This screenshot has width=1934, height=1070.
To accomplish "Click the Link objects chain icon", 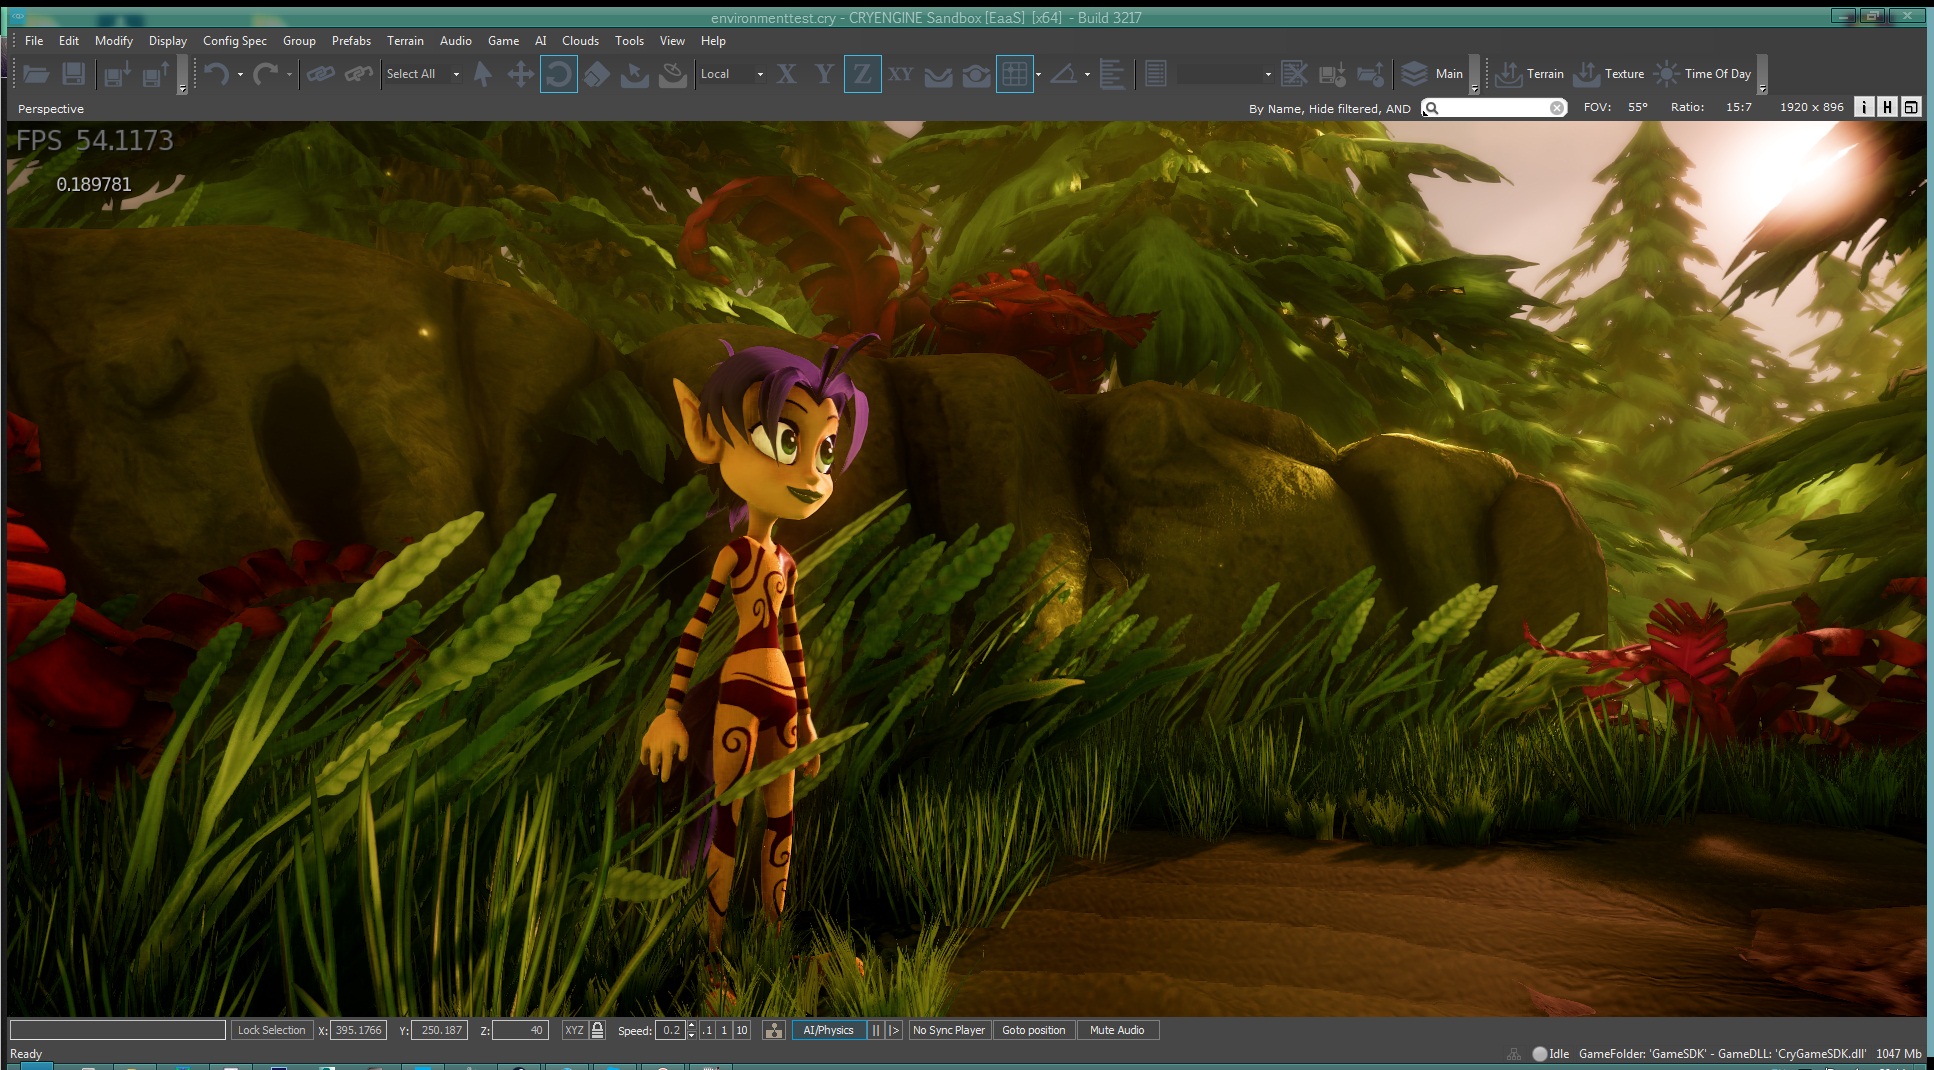I will [320, 74].
